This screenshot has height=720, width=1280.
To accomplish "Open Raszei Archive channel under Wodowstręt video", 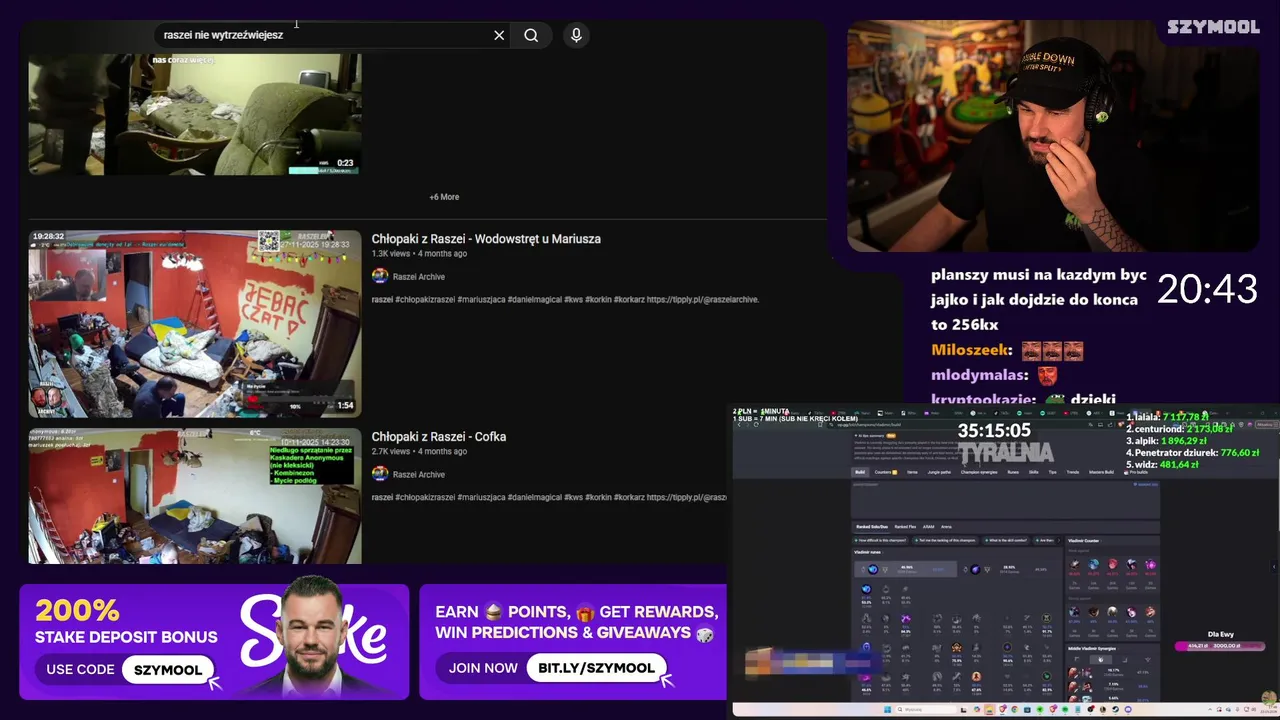I will pos(419,277).
